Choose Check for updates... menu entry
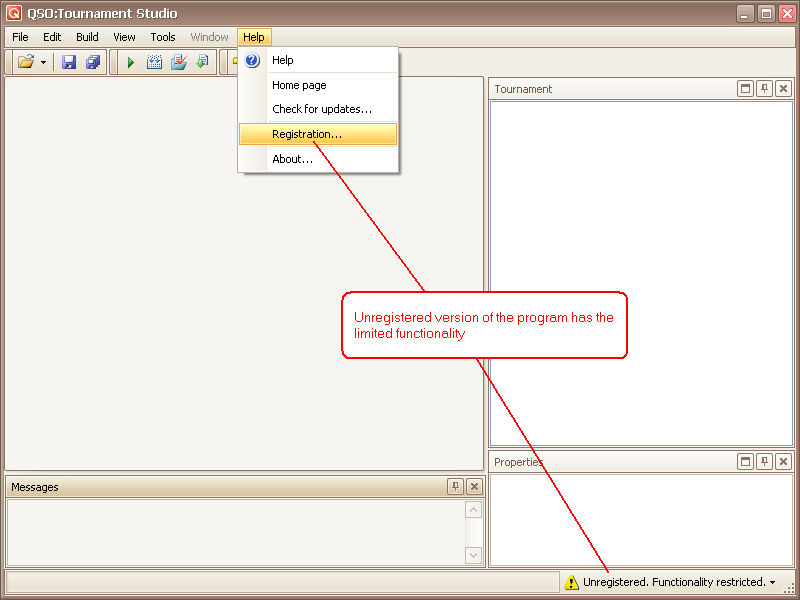Image resolution: width=800 pixels, height=600 pixels. click(322, 109)
